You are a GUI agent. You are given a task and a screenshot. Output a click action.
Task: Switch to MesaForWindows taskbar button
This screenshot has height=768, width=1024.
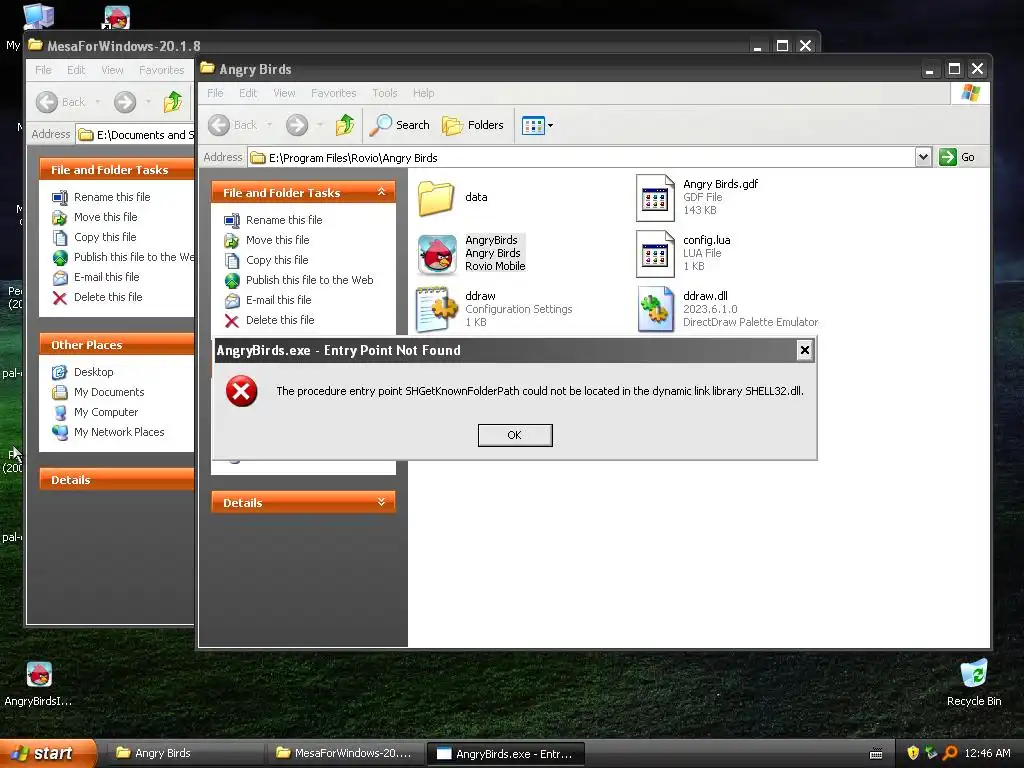pos(344,754)
